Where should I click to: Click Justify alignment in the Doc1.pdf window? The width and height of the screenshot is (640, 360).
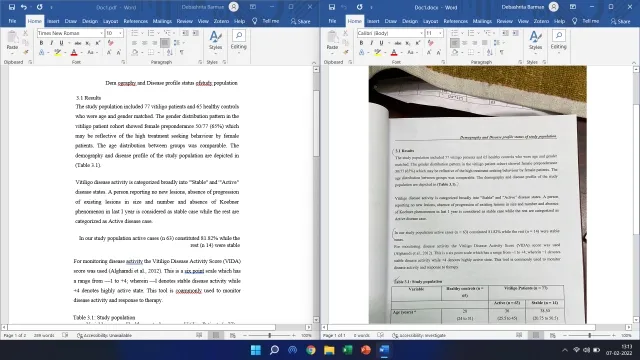pos(165,43)
